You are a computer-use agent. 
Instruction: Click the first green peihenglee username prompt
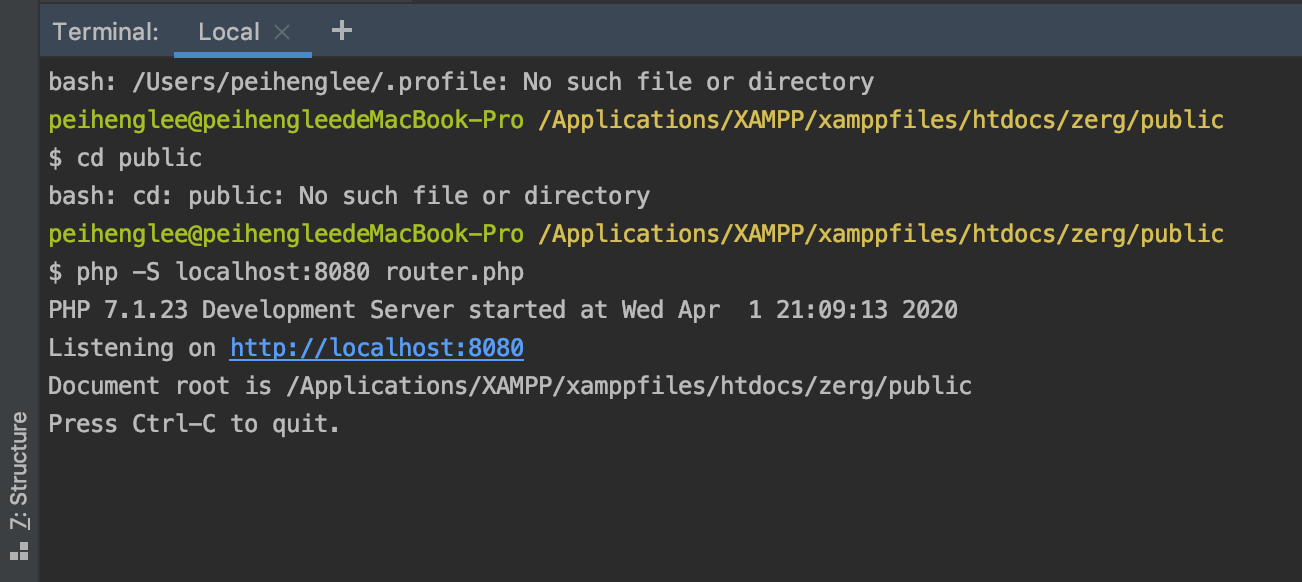tap(286, 120)
